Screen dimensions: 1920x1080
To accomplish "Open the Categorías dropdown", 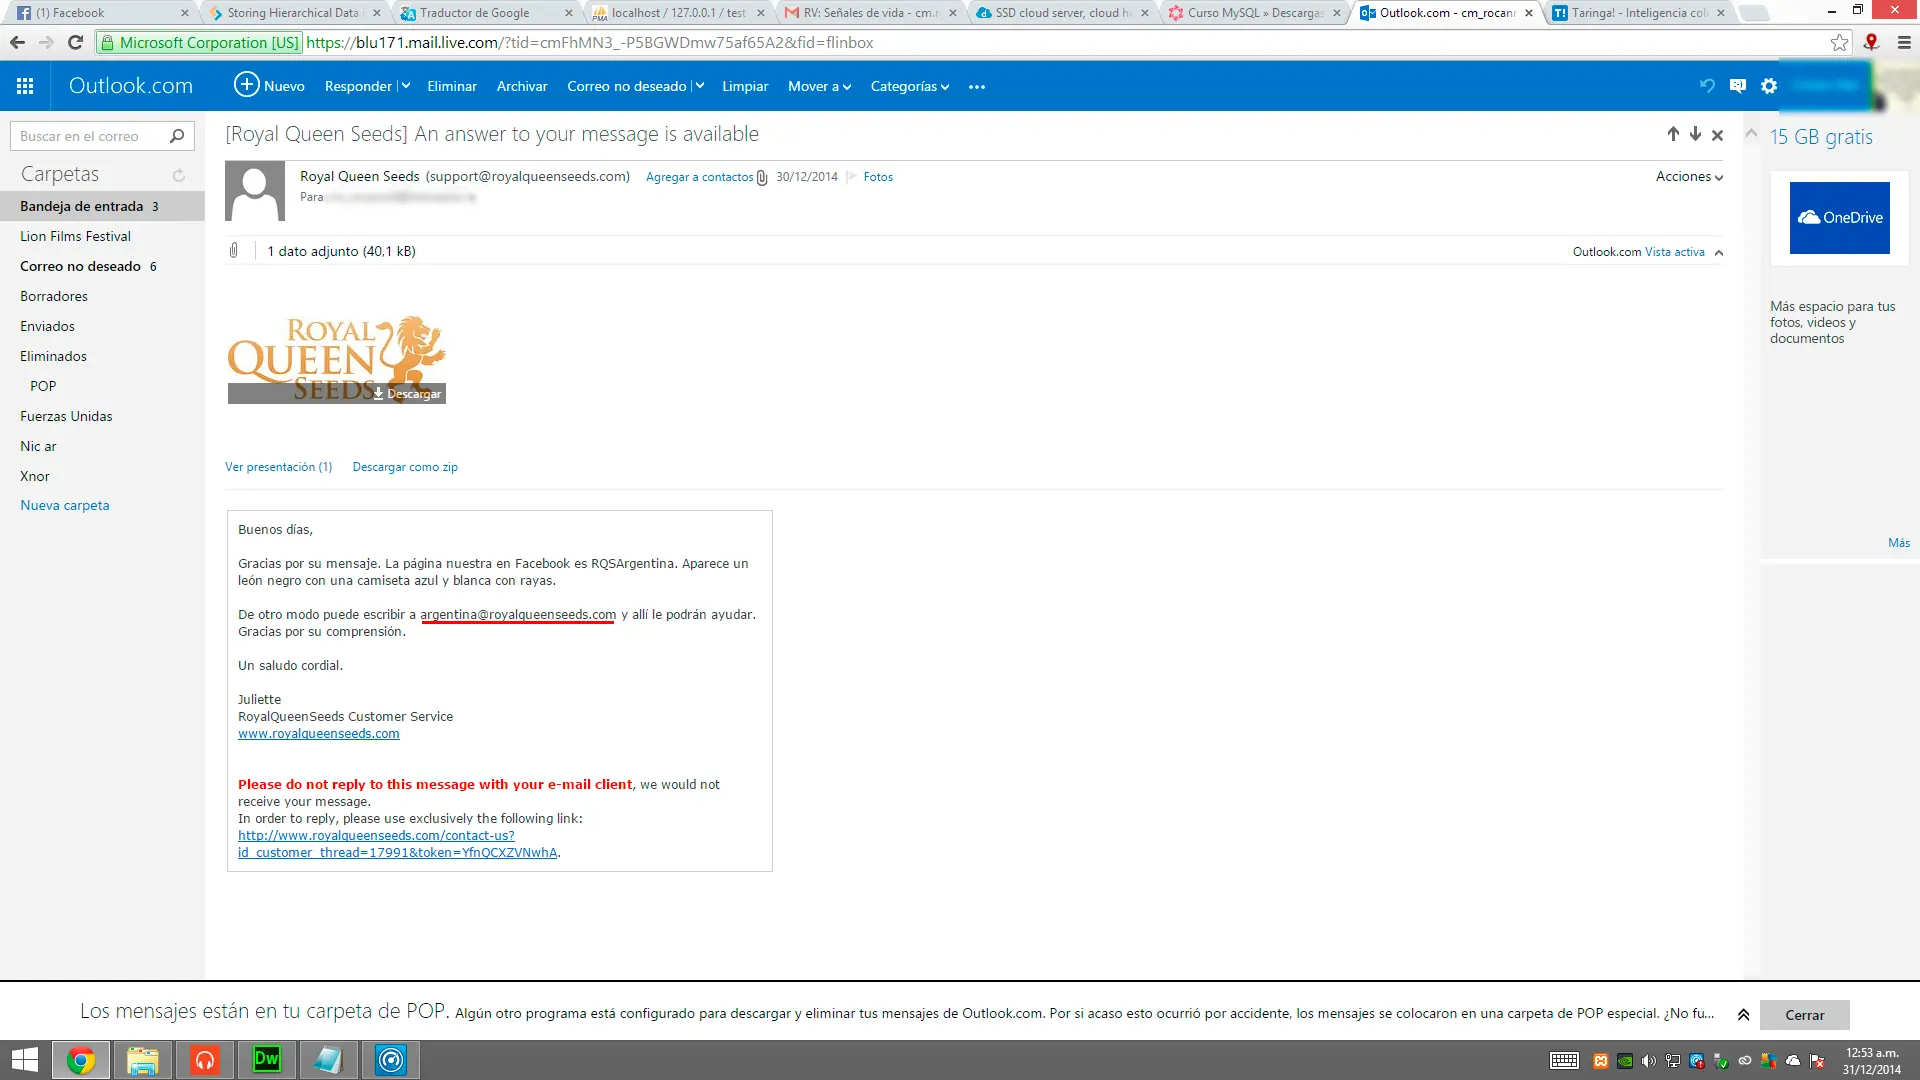I will tap(909, 86).
